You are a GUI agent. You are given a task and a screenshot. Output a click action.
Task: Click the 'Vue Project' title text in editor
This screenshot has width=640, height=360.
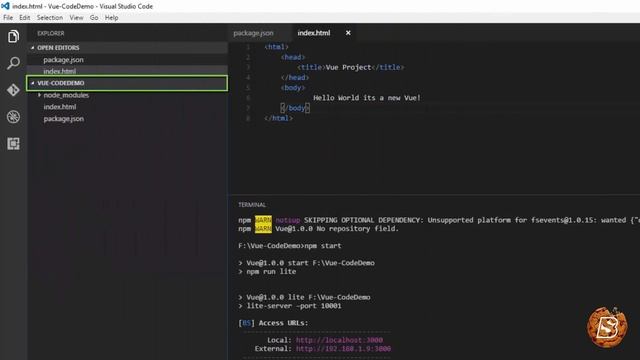click(x=349, y=67)
